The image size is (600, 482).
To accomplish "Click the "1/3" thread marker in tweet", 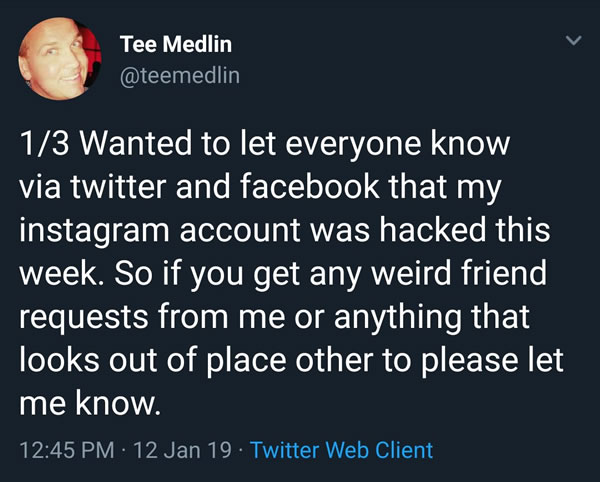I will pos(44,143).
